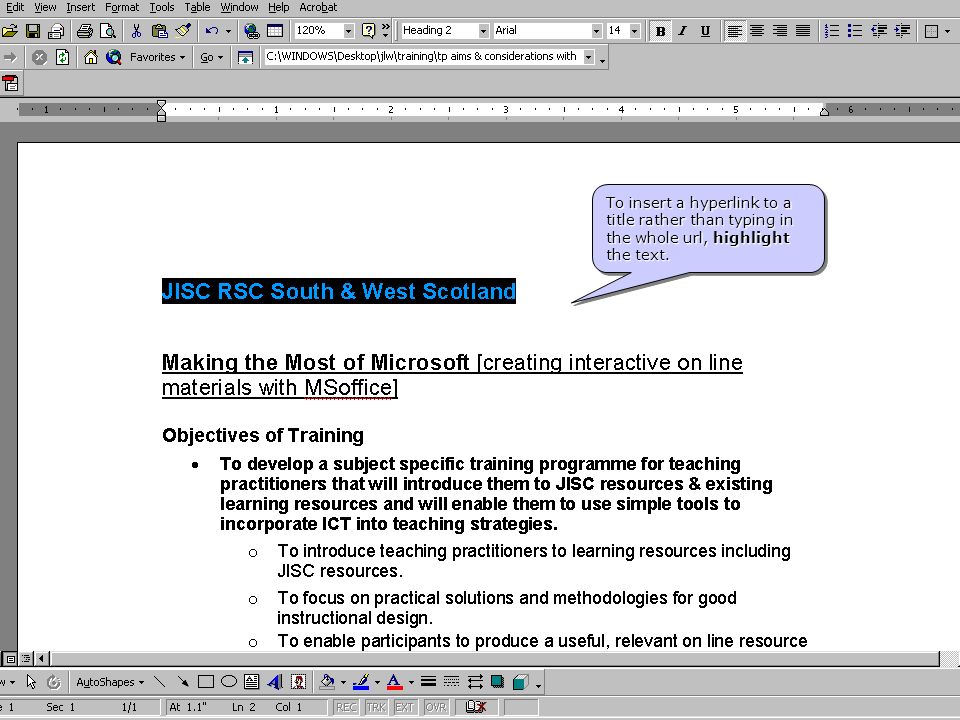Go to the Start Page home icon
This screenshot has width=960, height=720.
(91, 58)
